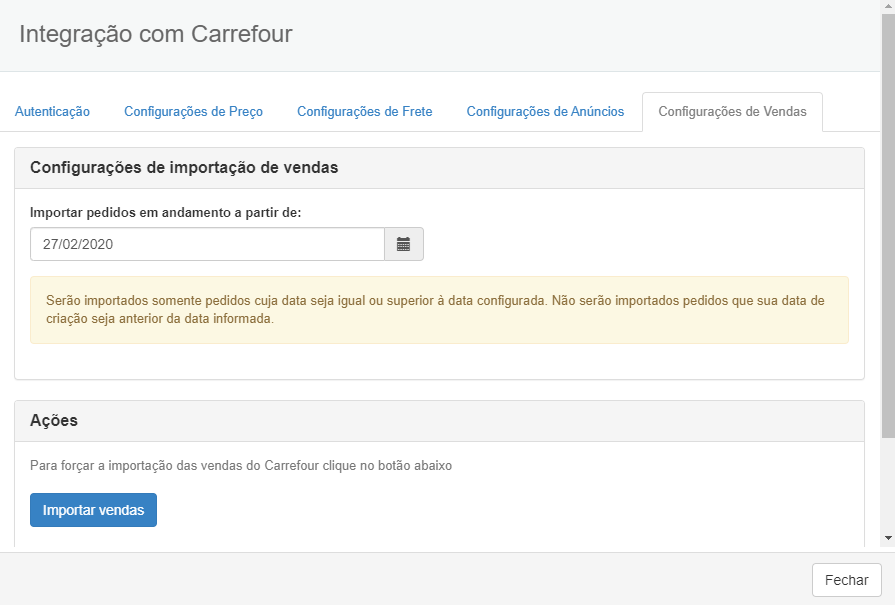Screen dimensions: 895x605
Task: Select the Configurações de Vendas tab
Action: (x=732, y=112)
